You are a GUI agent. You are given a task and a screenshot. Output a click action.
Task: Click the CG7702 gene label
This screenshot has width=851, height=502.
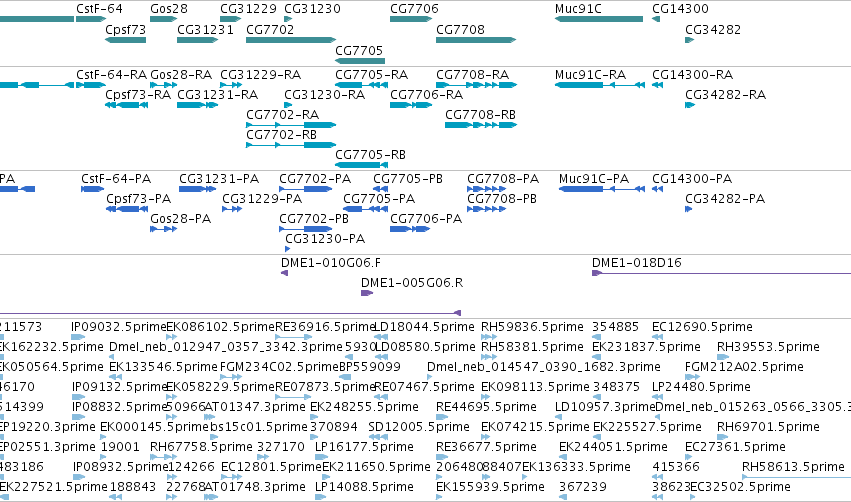(270, 30)
